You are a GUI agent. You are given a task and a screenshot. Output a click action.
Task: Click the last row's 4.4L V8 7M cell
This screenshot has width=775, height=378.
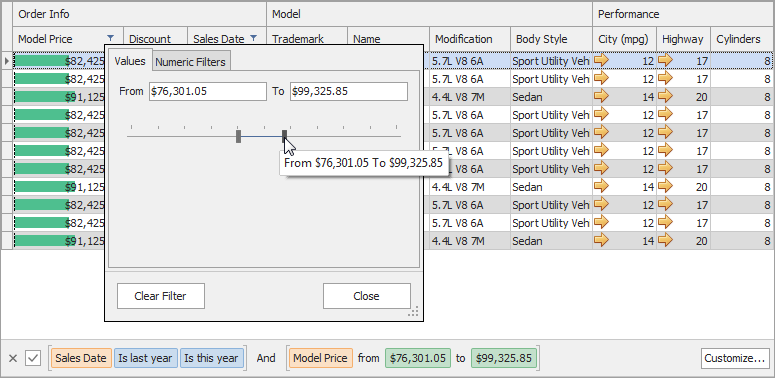[470, 241]
